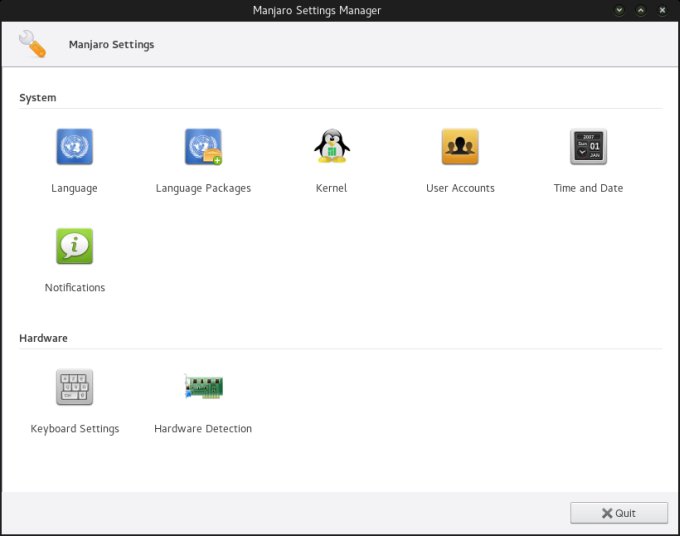Viewport: 680px width, 536px height.
Task: Open the Language settings globe icon
Action: click(x=75, y=147)
